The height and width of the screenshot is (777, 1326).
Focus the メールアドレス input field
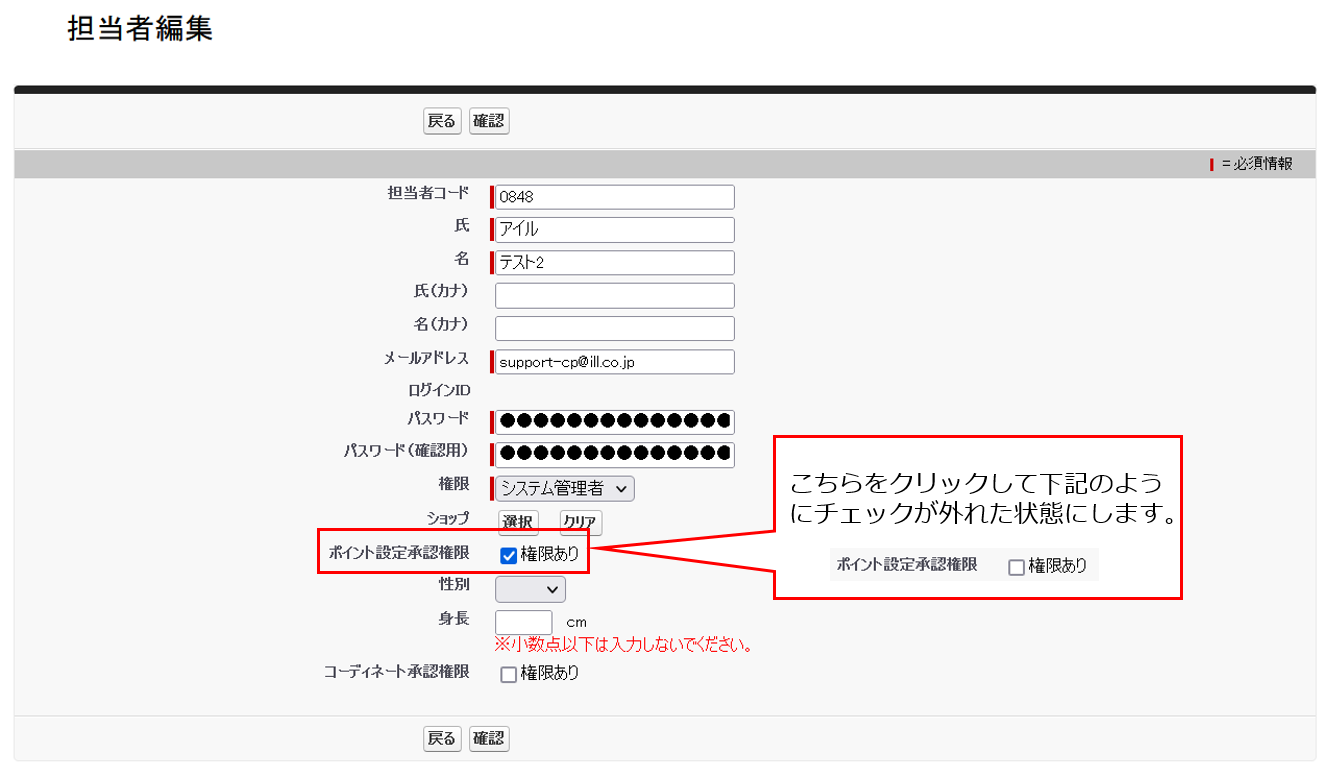[x=614, y=362]
